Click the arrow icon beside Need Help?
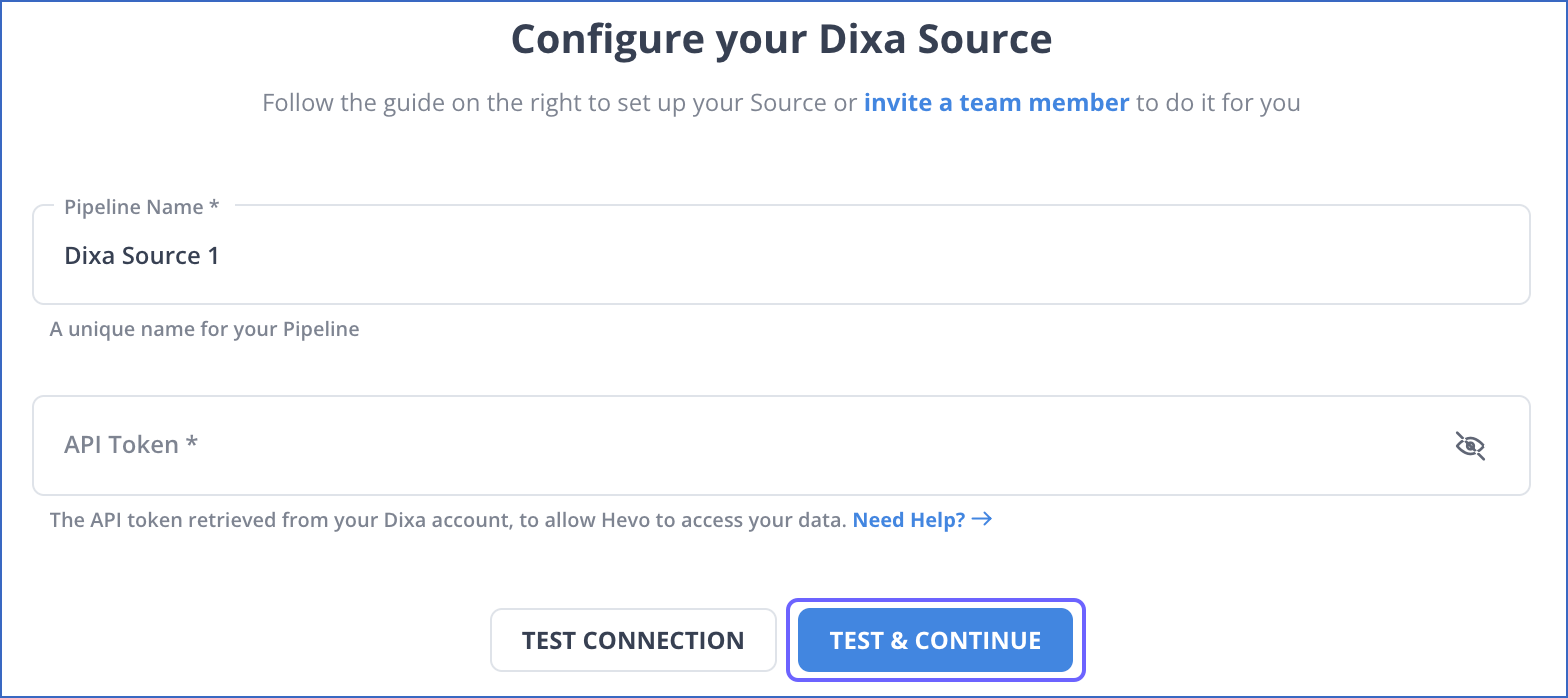 981,520
